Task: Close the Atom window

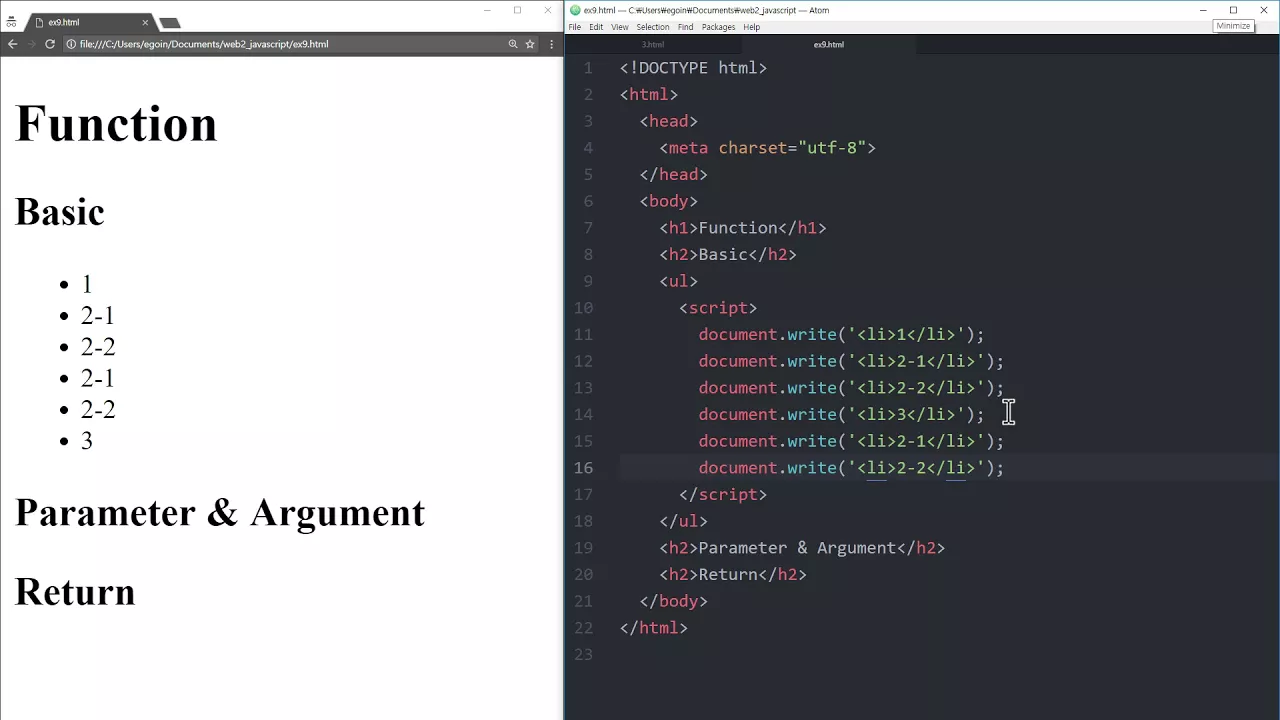Action: pos(1264,10)
